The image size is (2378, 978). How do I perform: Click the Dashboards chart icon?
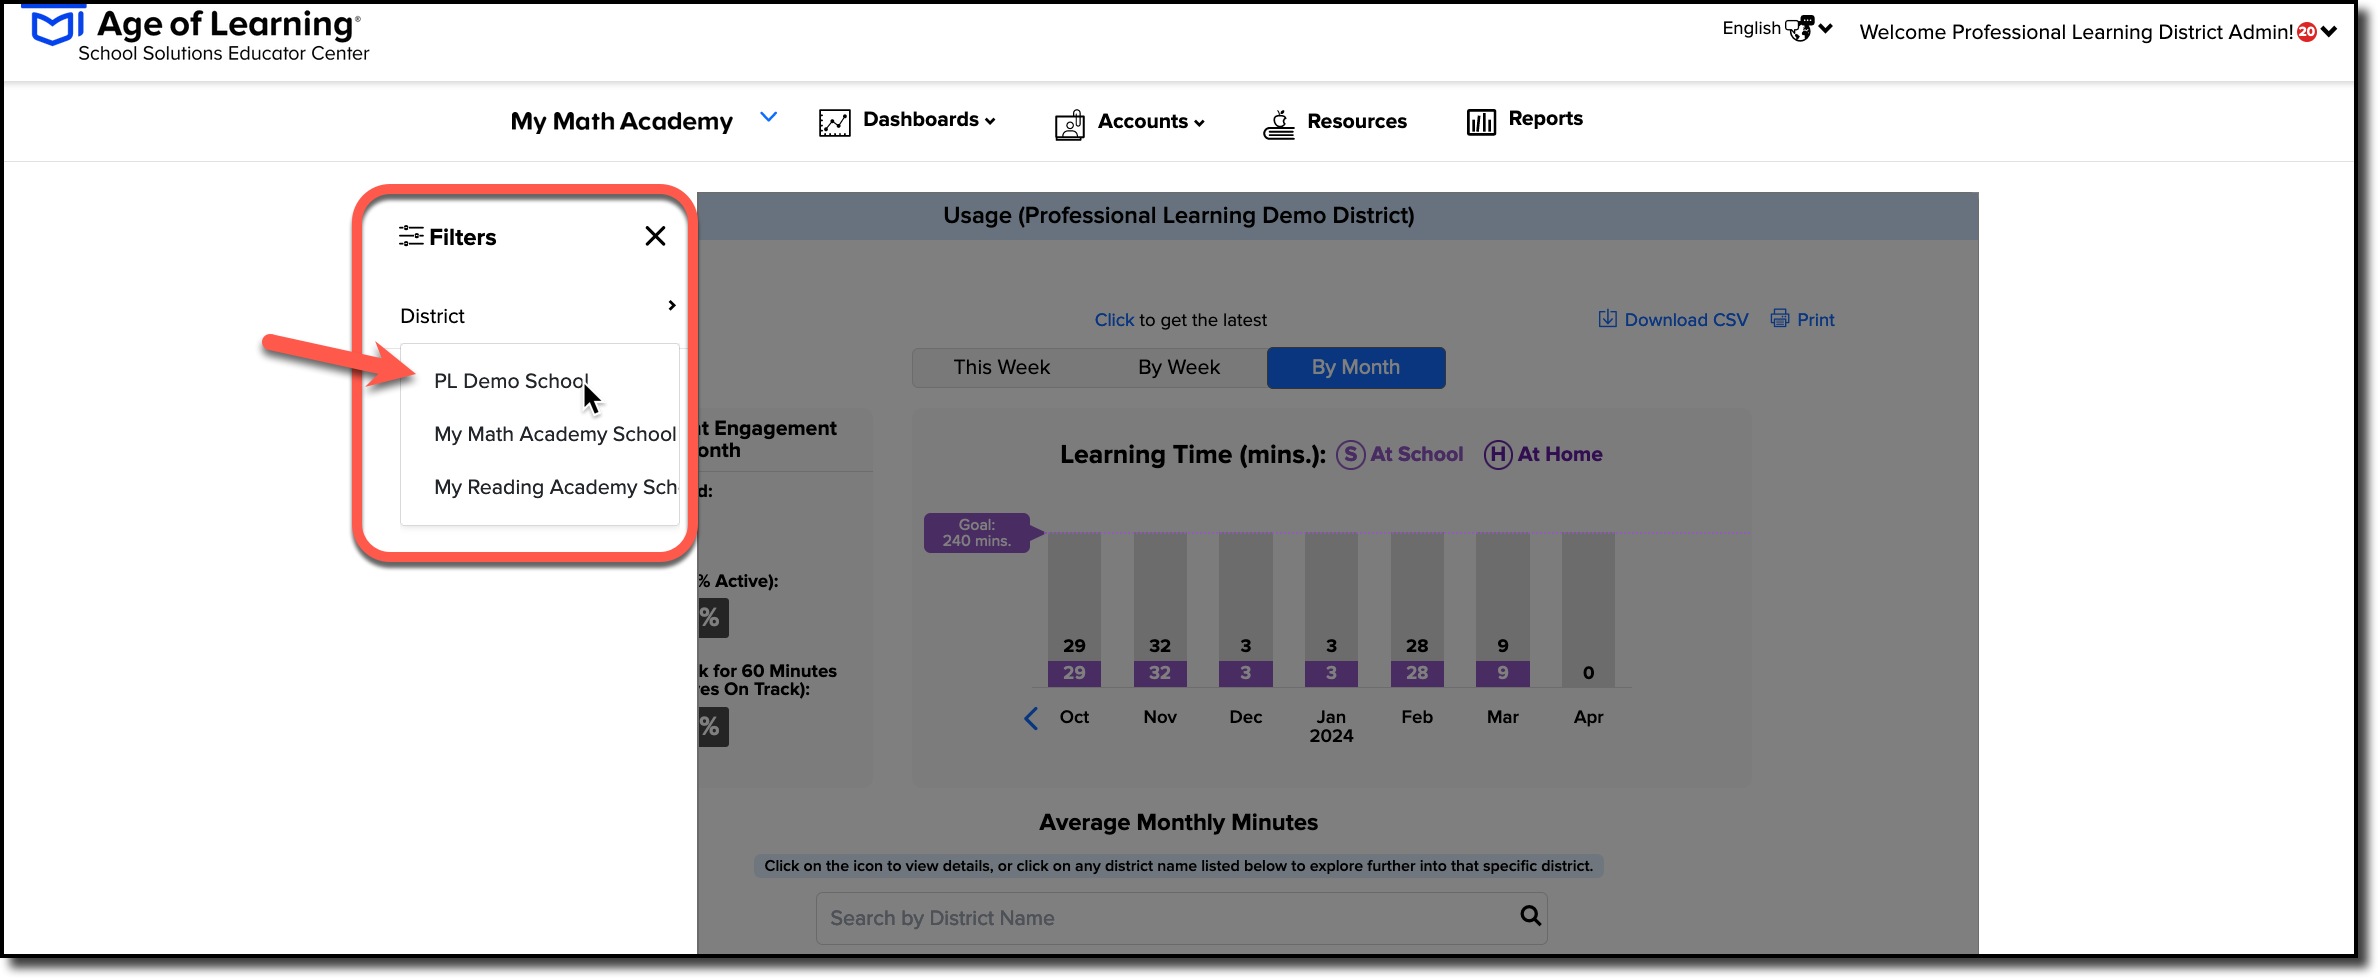click(x=834, y=122)
